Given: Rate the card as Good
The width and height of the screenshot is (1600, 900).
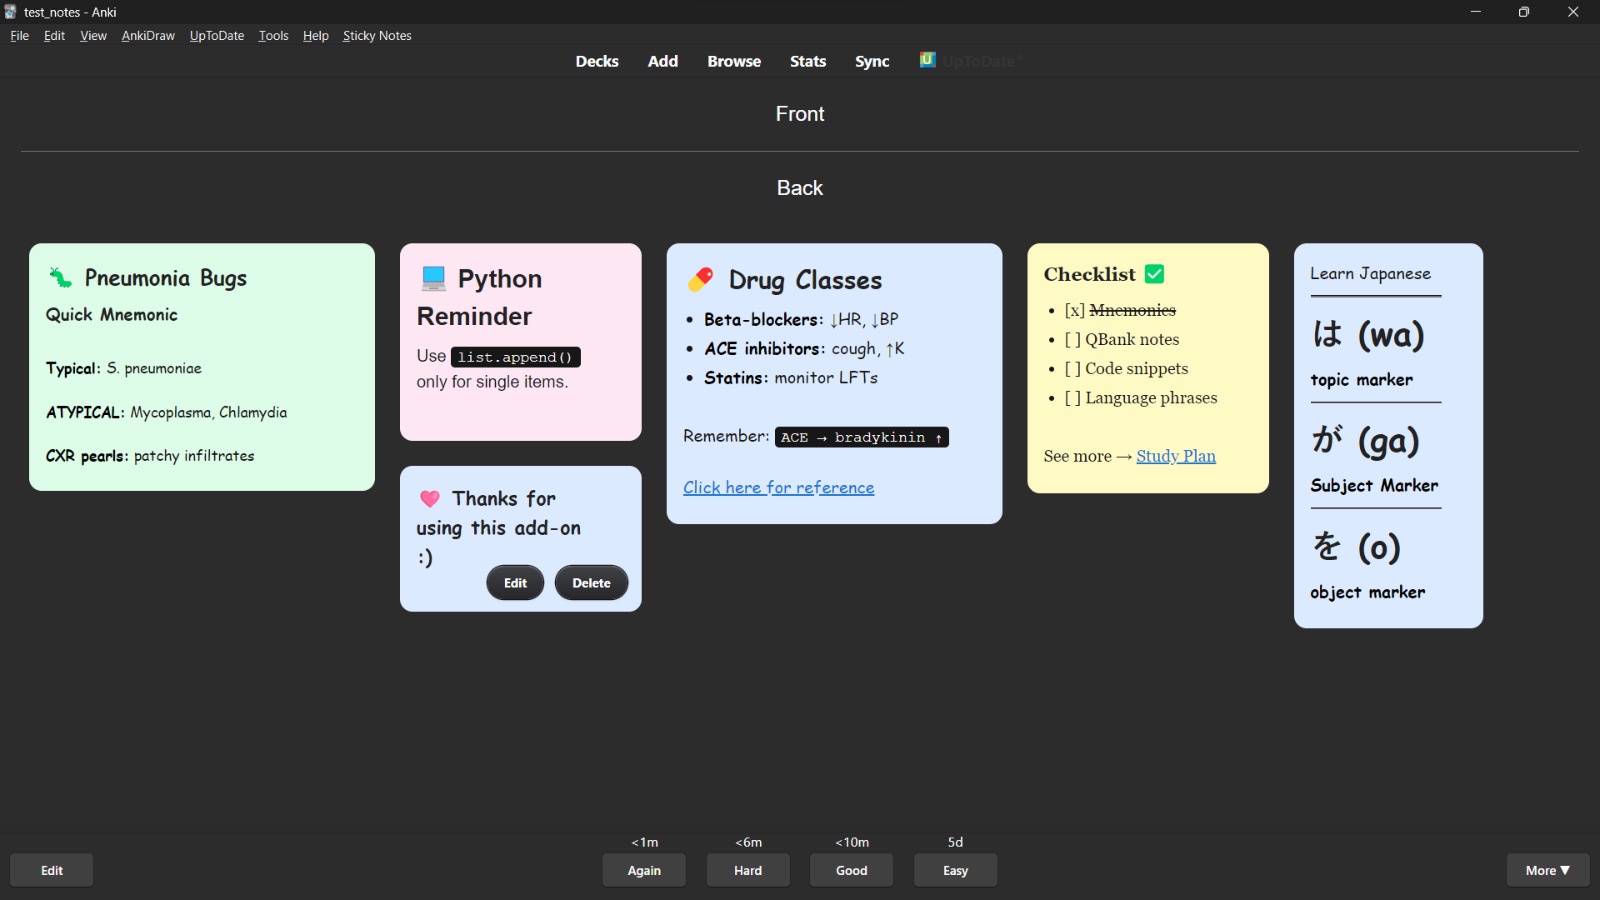Looking at the screenshot, I should [x=852, y=870].
